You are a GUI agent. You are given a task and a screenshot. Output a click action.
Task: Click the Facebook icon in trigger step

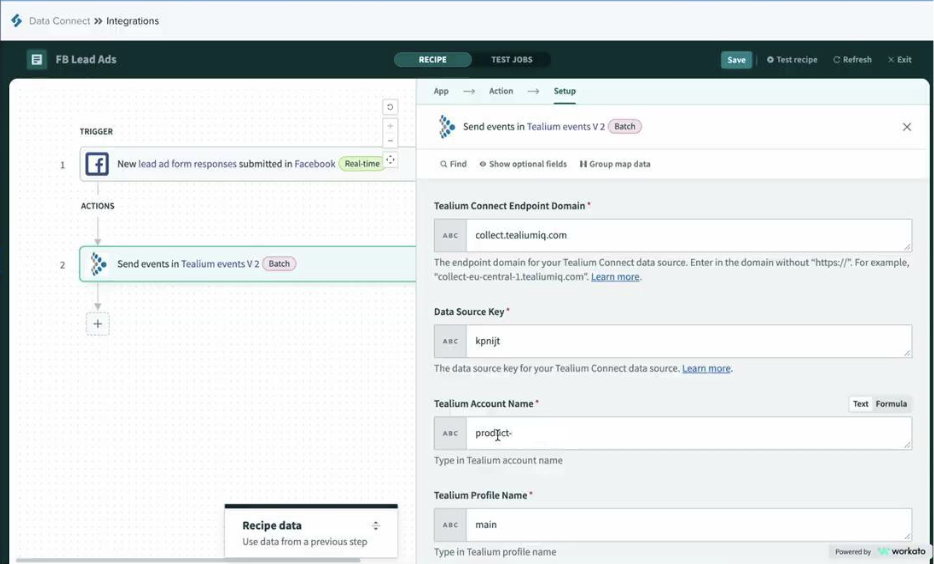point(97,164)
